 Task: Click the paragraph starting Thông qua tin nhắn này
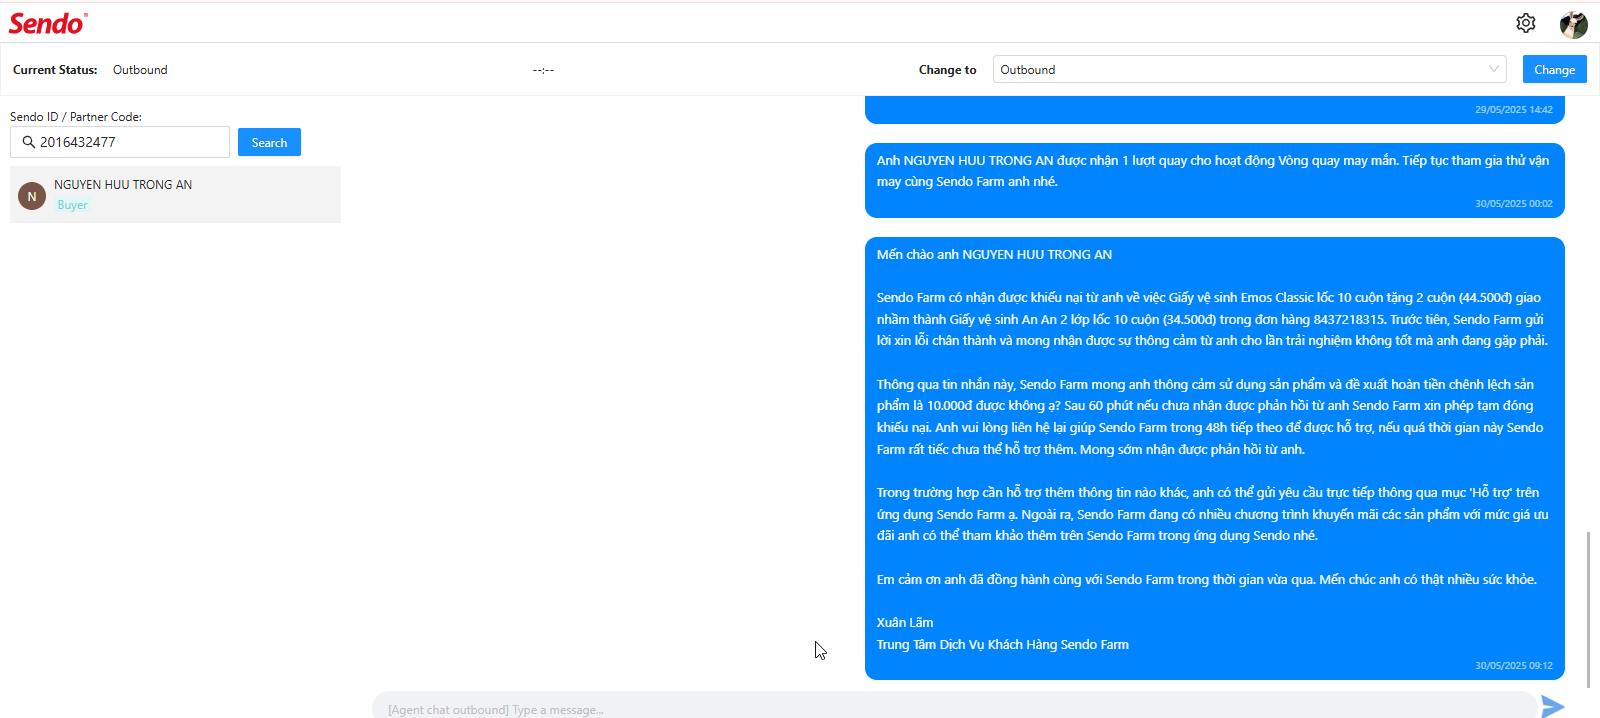coord(1210,417)
